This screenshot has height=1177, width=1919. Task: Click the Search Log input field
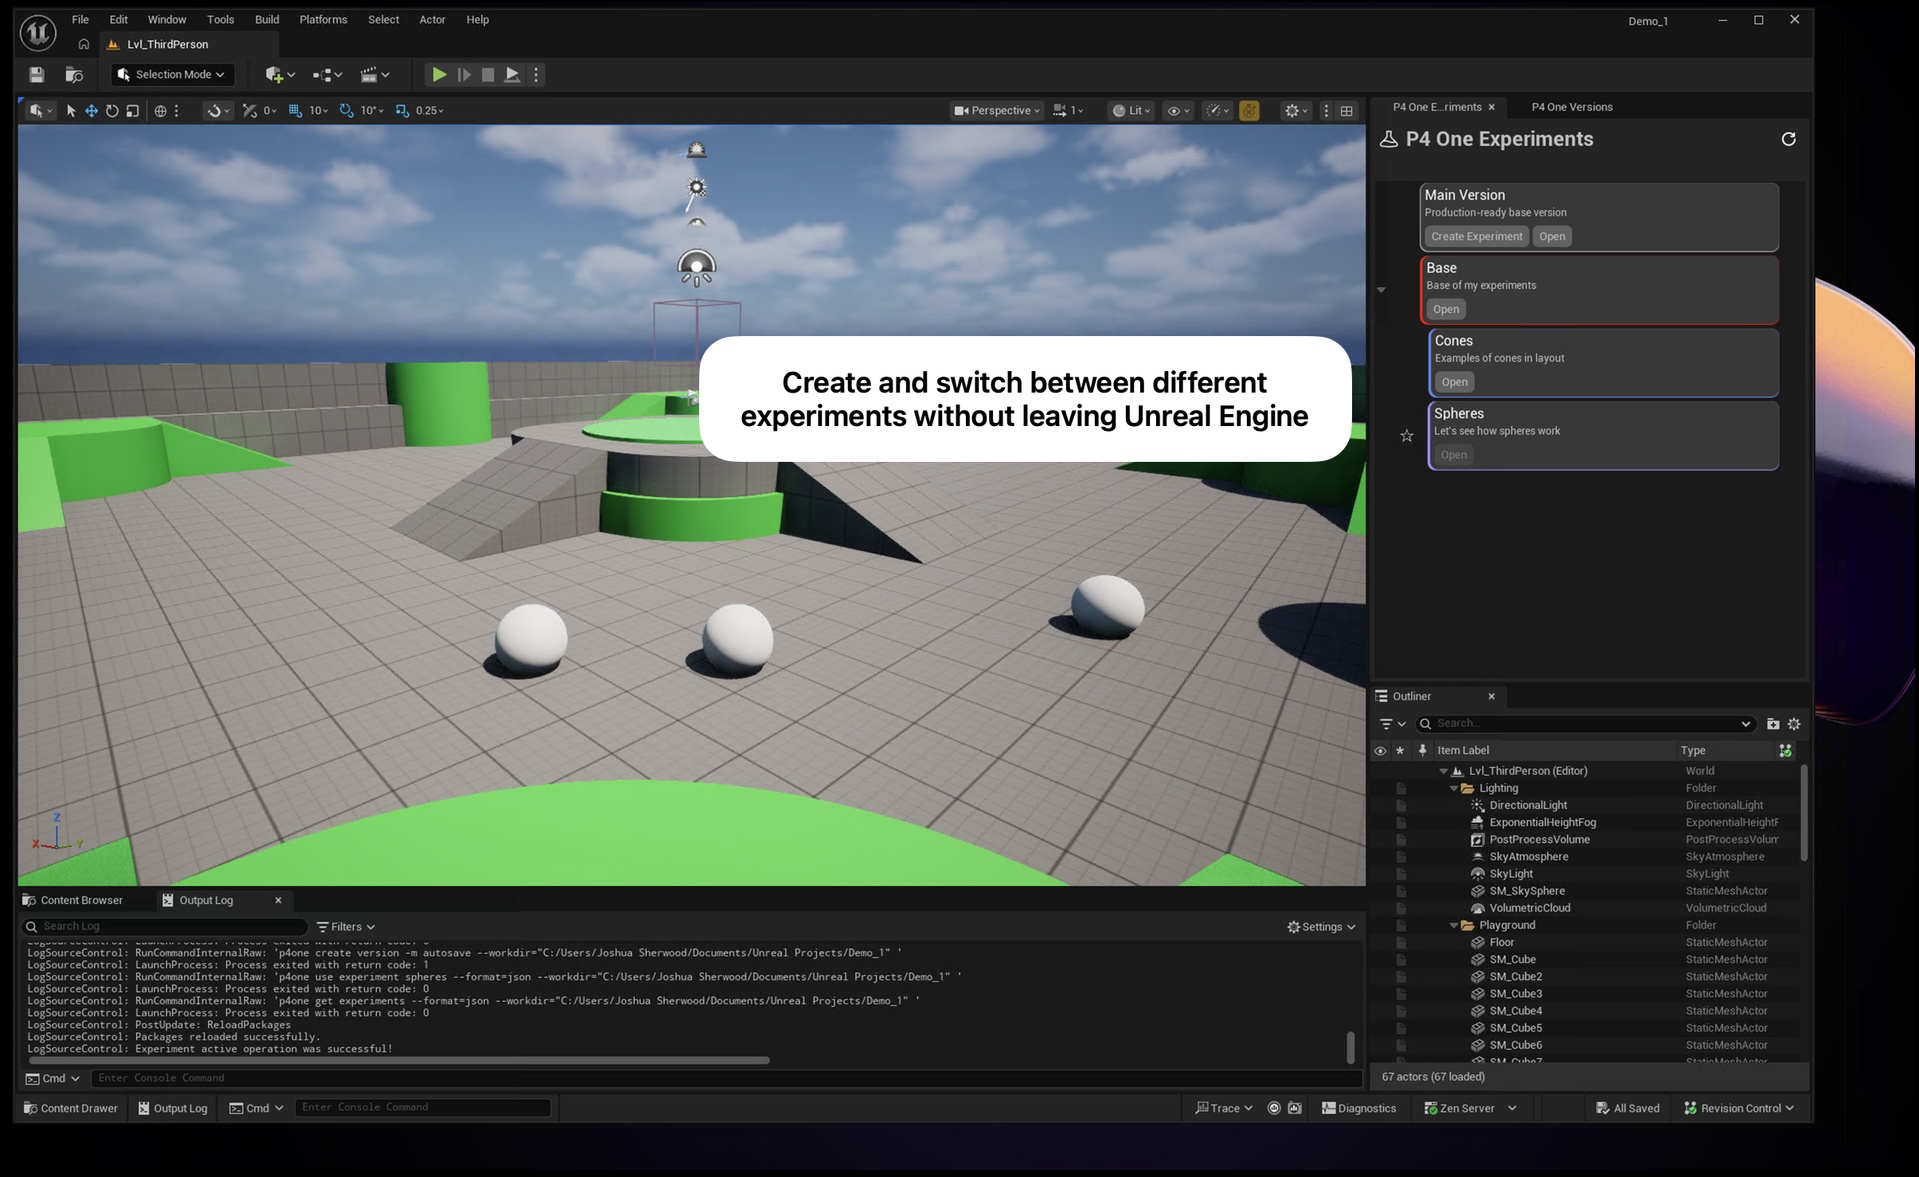click(x=164, y=927)
